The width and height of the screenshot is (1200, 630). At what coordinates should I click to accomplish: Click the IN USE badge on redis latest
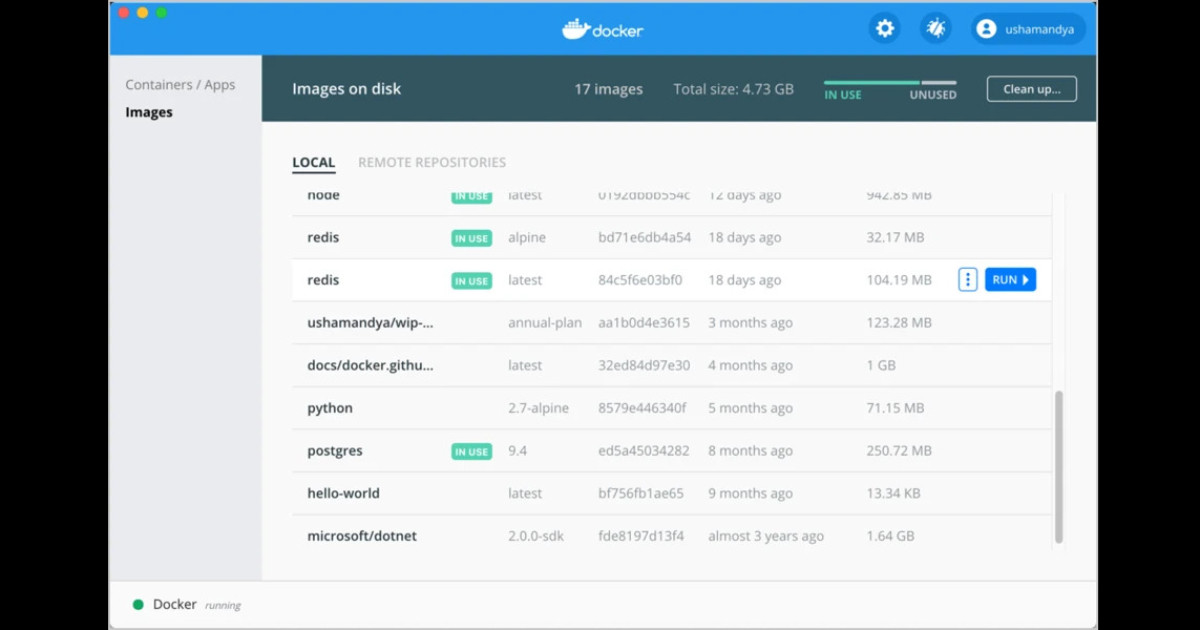click(x=472, y=281)
